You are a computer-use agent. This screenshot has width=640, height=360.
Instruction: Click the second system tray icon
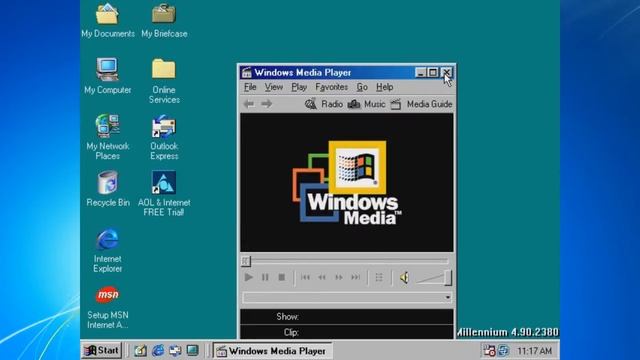coord(504,351)
